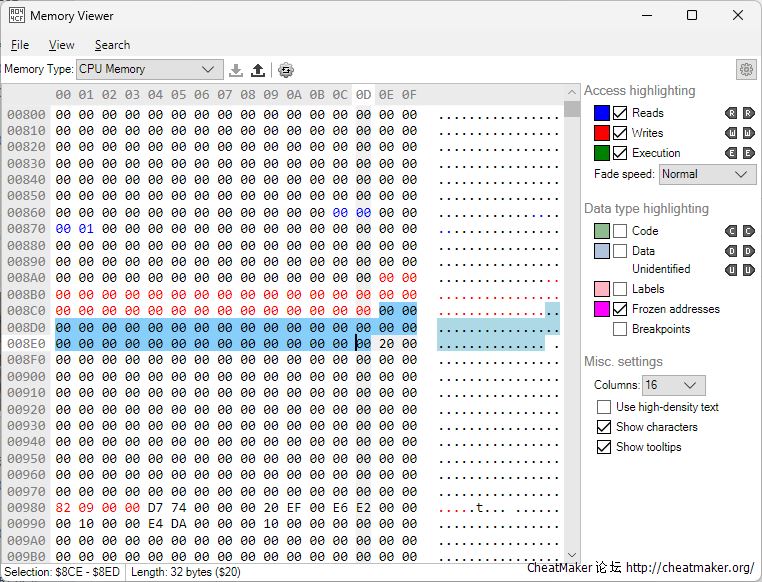762x582 pixels.
Task: Expand the Fade speed dropdown
Action: pos(707,174)
